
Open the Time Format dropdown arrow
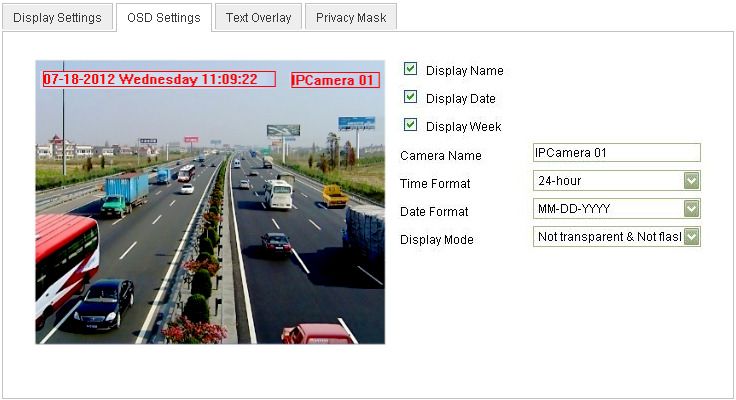tap(691, 181)
